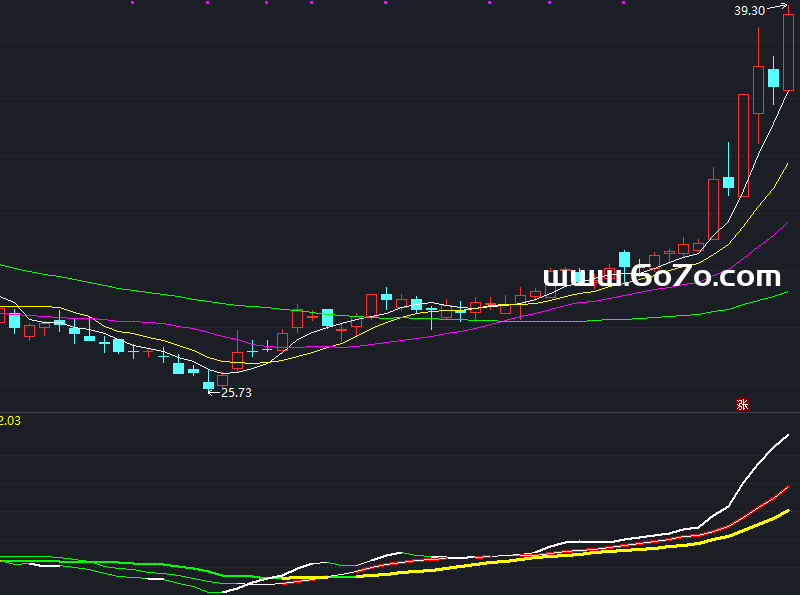Click the red 涨 marker icon
The height and width of the screenshot is (595, 800).
pyautogui.click(x=742, y=405)
